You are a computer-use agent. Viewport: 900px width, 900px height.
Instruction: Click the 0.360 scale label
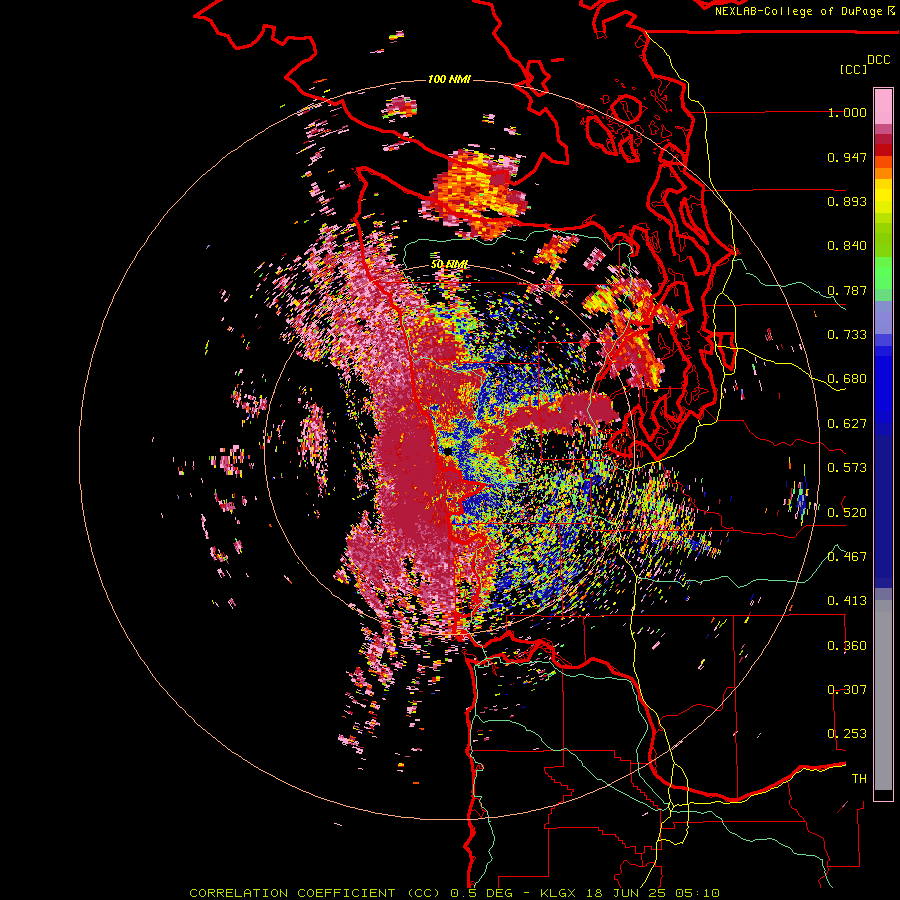tap(847, 645)
